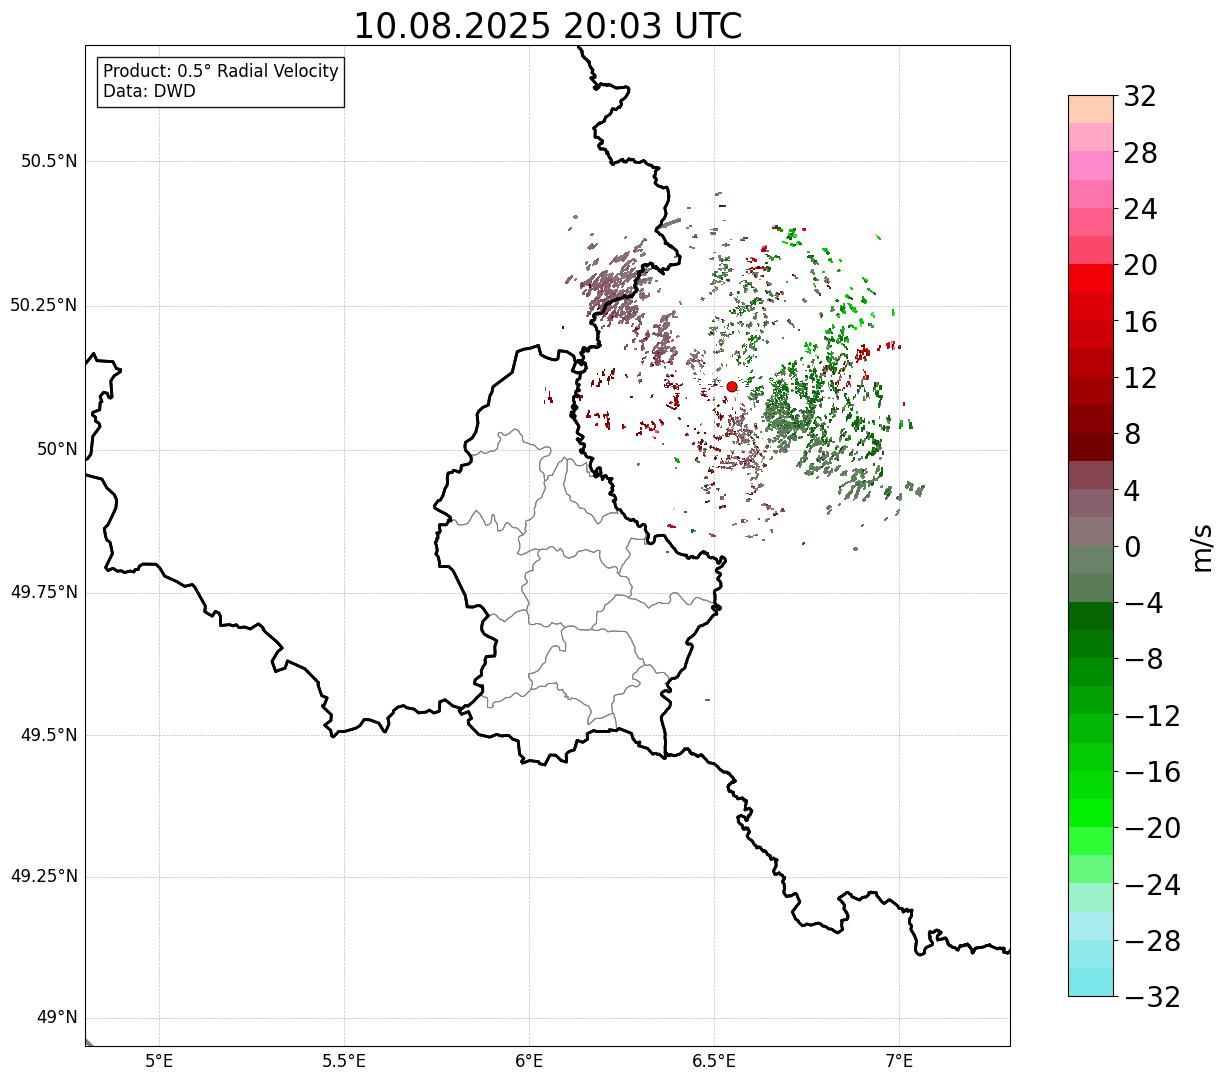This screenshot has width=1225, height=1081.
Task: Click the colorbar tick label 20
Action: 1140,266
